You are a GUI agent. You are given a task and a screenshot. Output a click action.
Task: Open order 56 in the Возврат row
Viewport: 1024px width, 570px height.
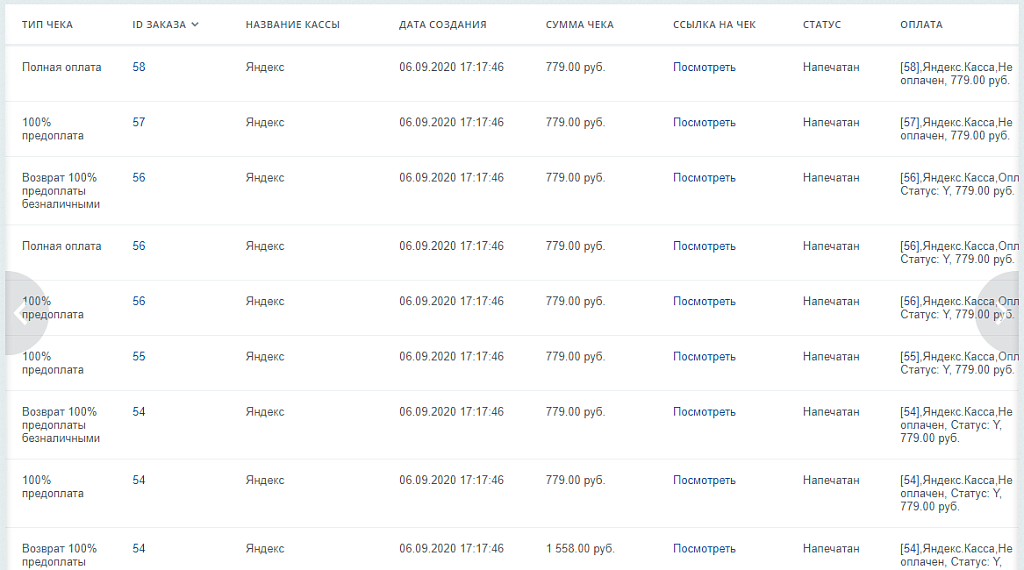click(139, 177)
